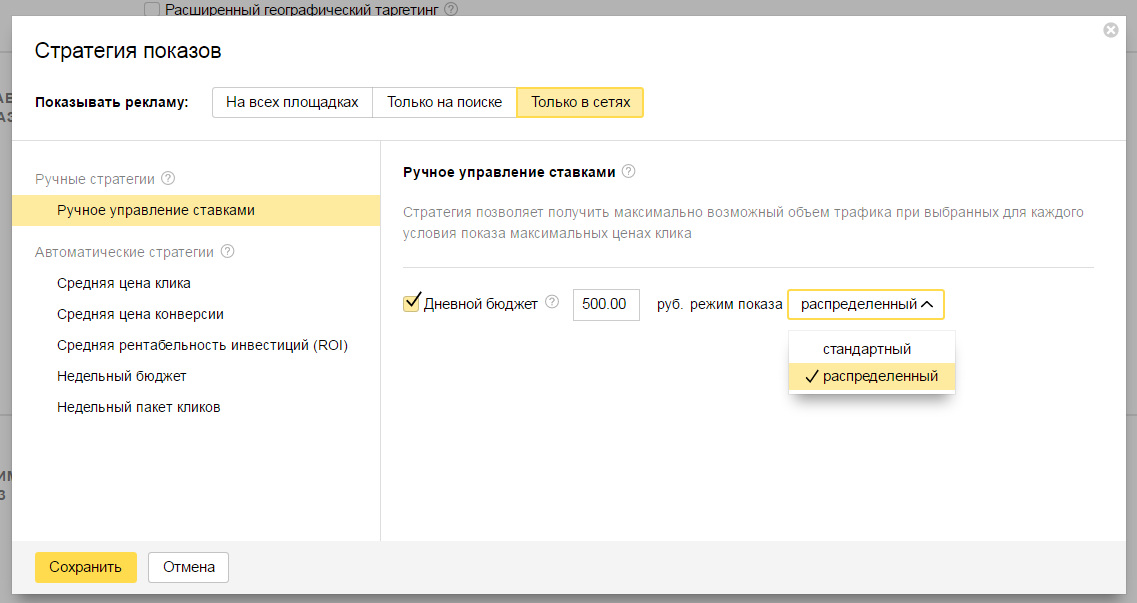This screenshot has width=1137, height=603.
Task: Click the Отмена button
Action: [x=188, y=567]
